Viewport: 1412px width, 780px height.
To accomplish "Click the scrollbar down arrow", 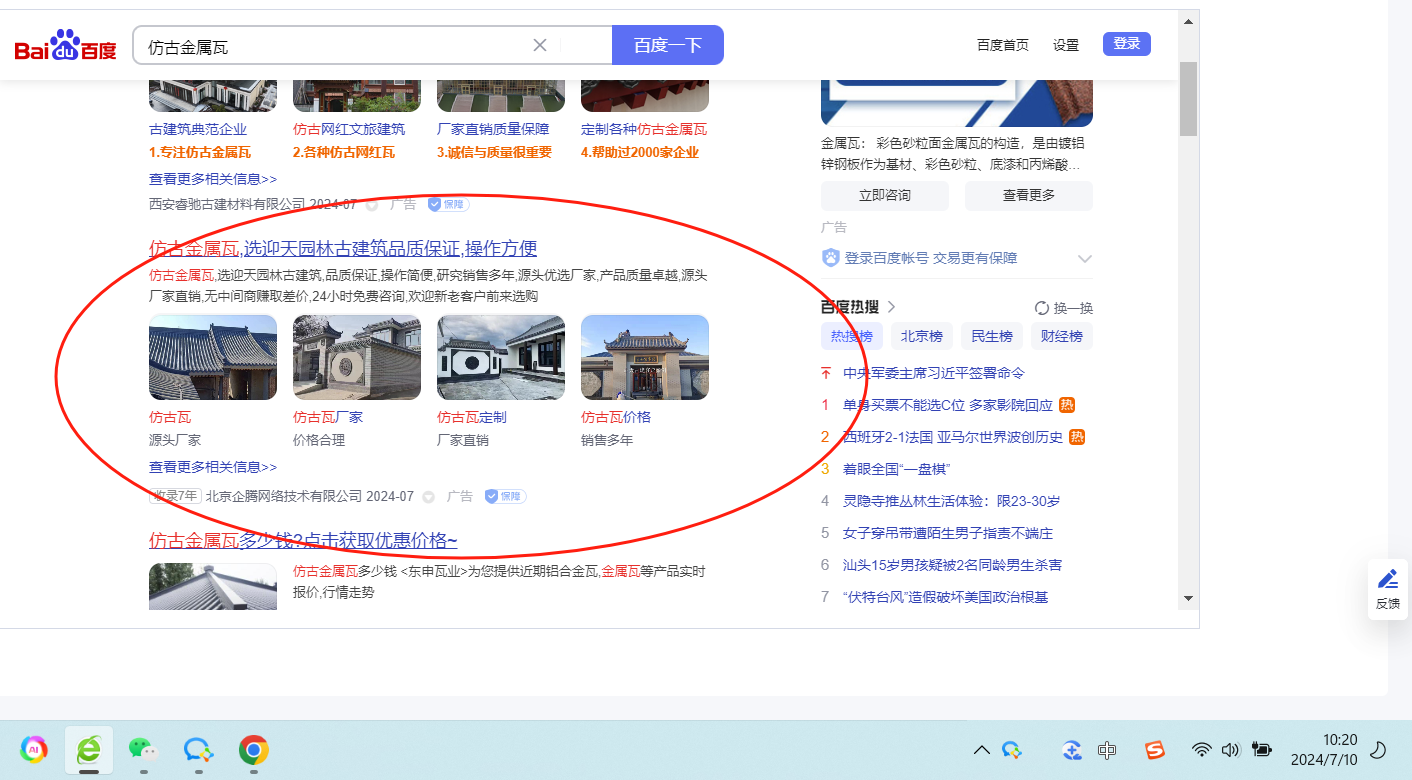I will click(1188, 598).
